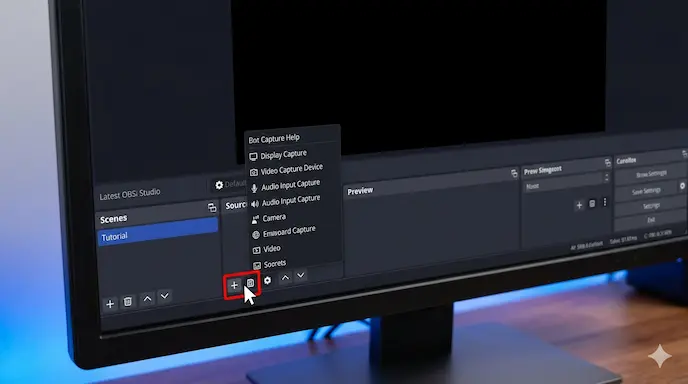Pop out the Scenes dock with its undock icon
This screenshot has width=688, height=384.
tap(212, 208)
